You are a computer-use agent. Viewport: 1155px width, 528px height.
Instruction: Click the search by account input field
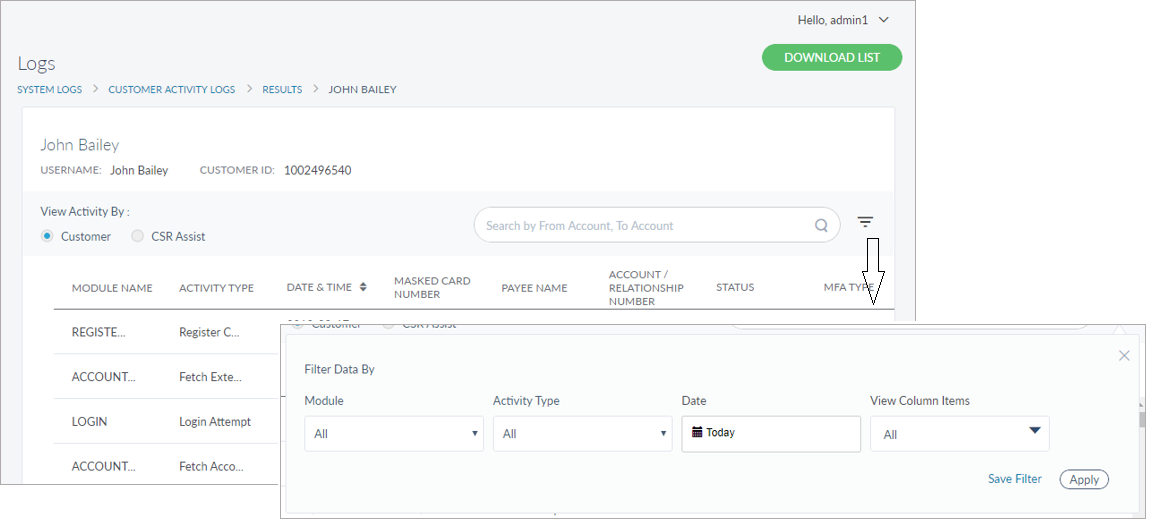pos(640,226)
